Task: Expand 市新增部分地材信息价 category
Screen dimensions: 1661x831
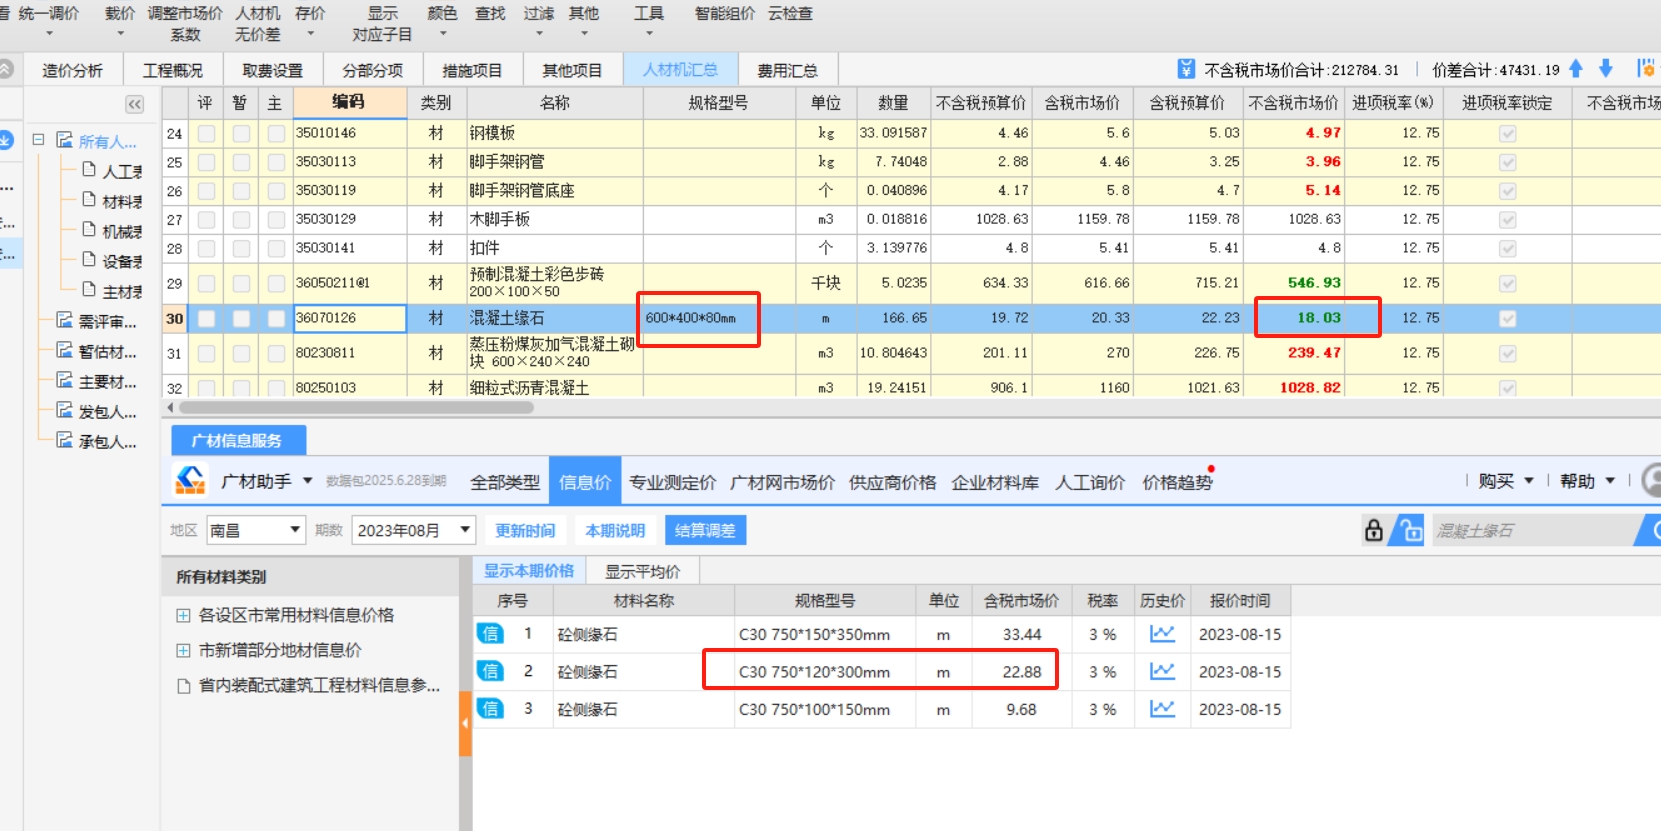Action: pos(183,650)
